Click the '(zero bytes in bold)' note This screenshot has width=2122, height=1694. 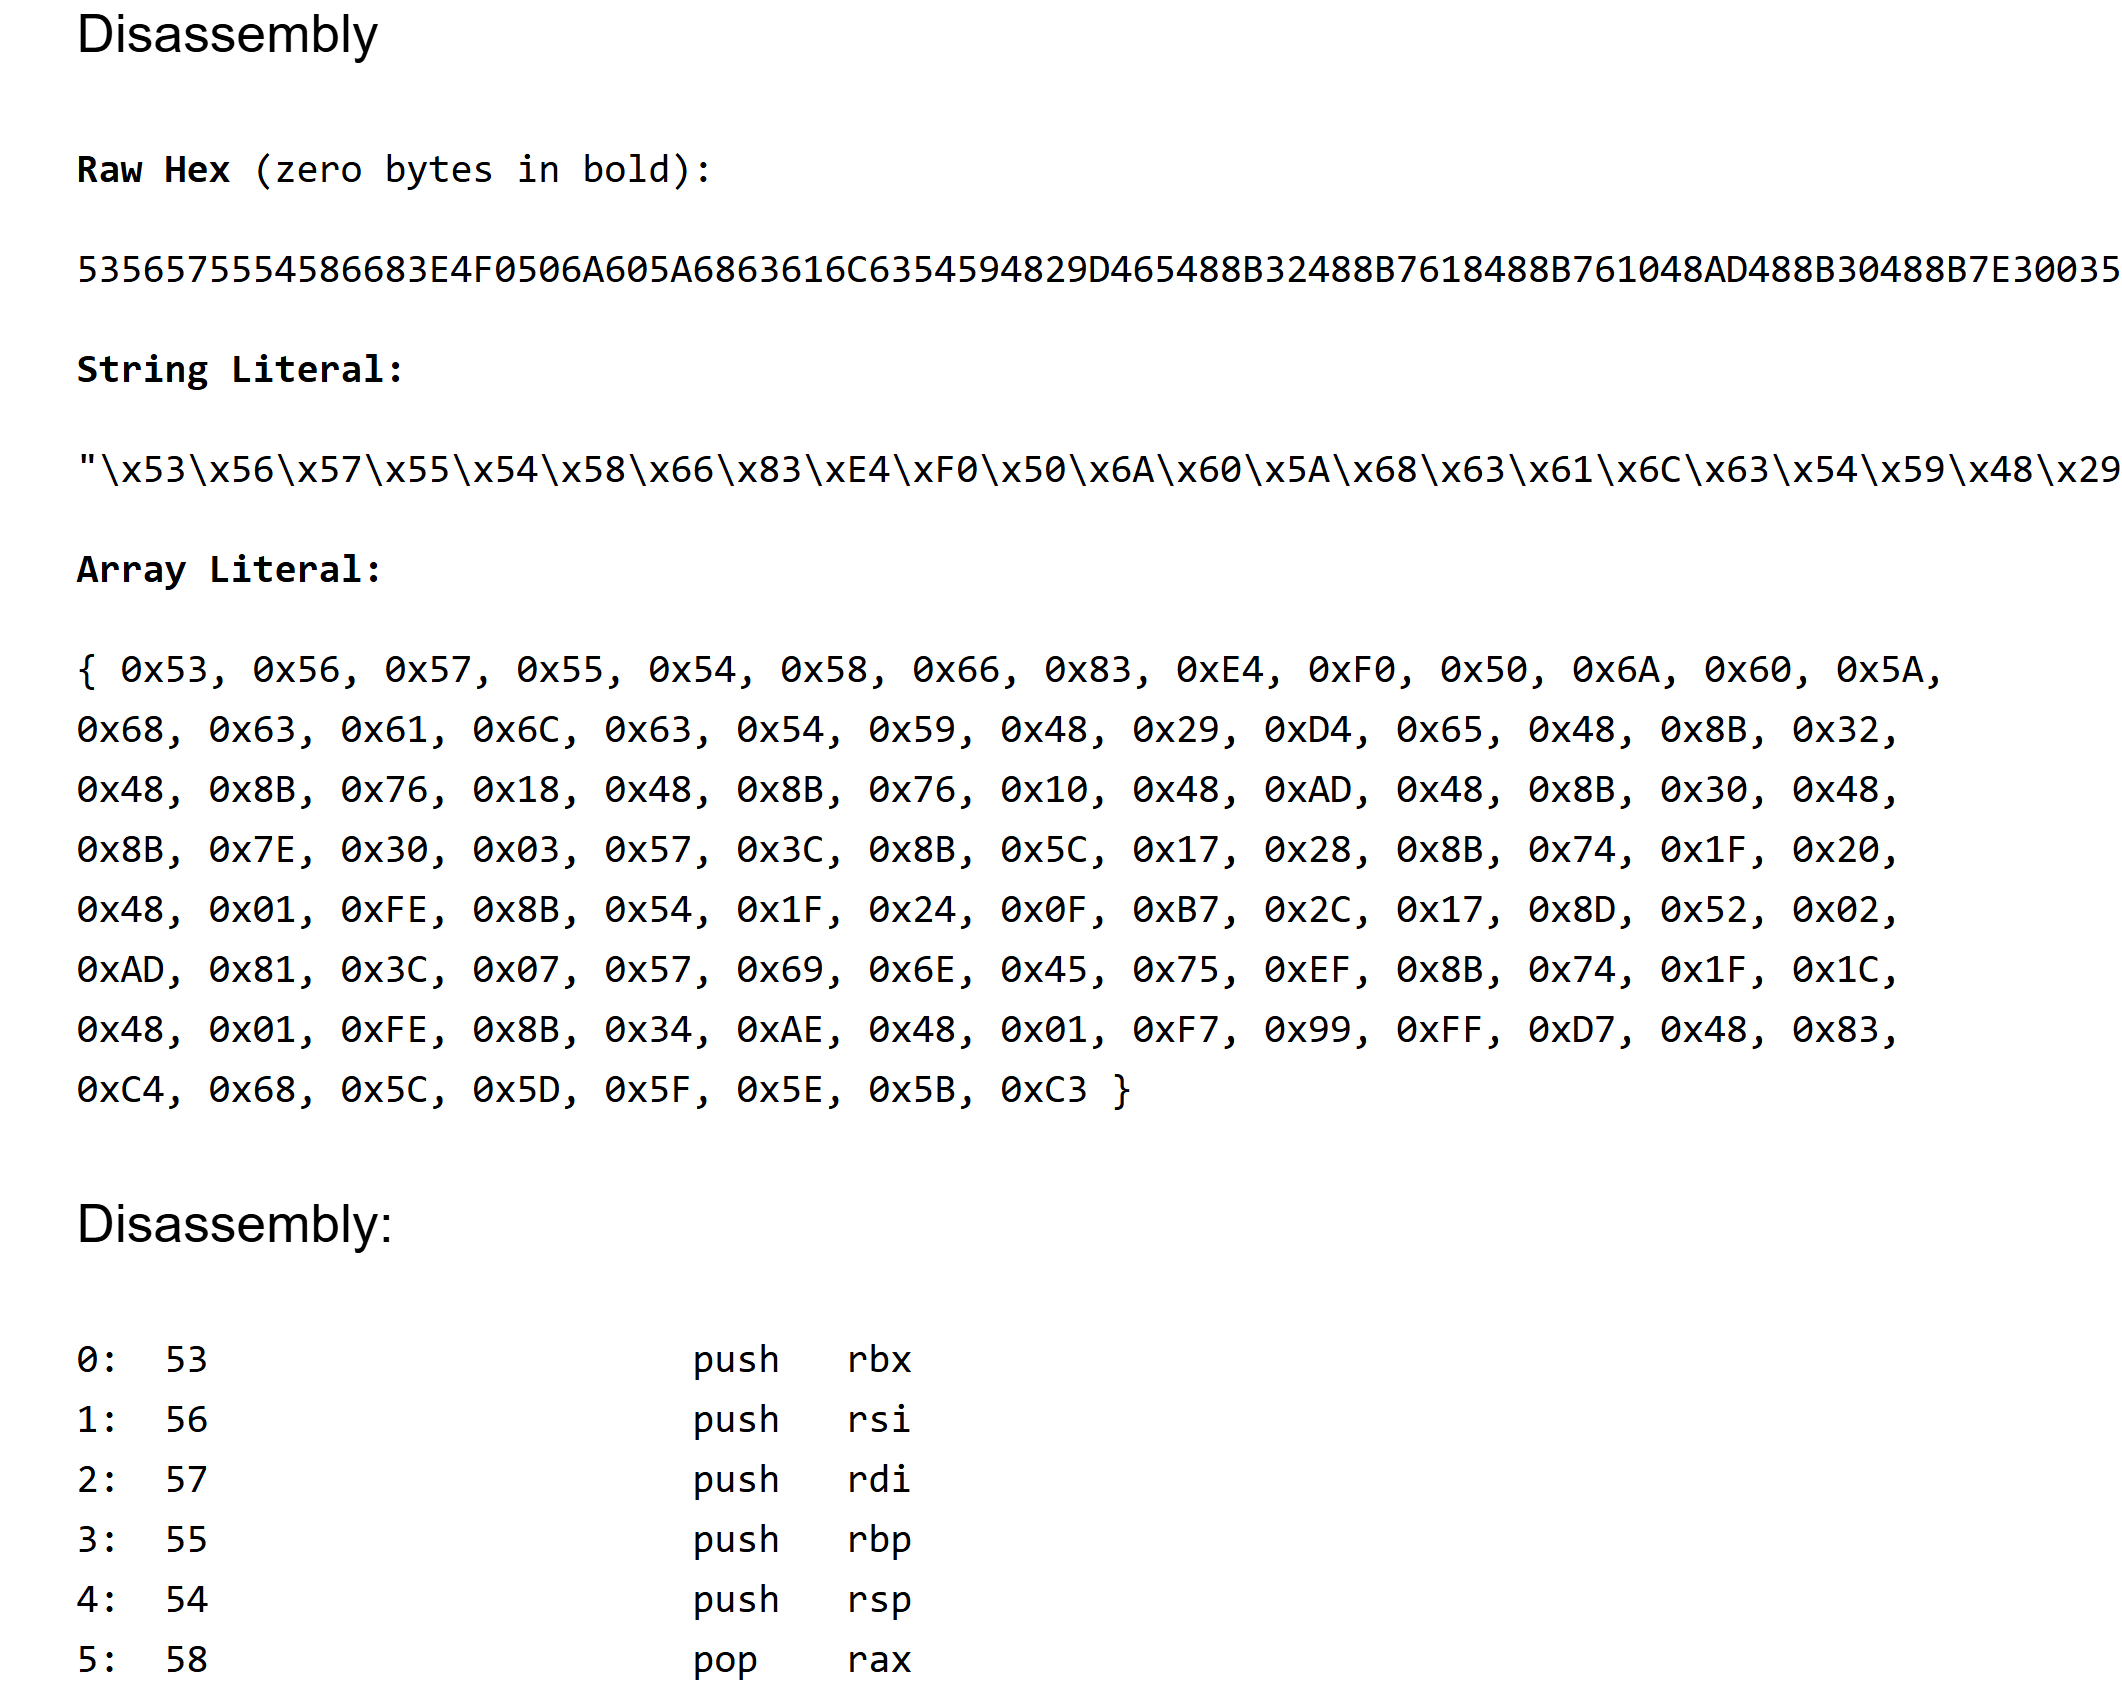click(482, 170)
